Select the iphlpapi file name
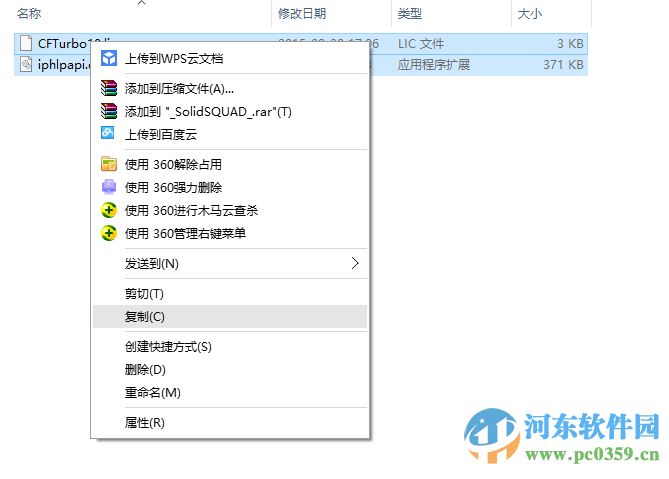Viewport: 669px width, 479px height. [64, 65]
